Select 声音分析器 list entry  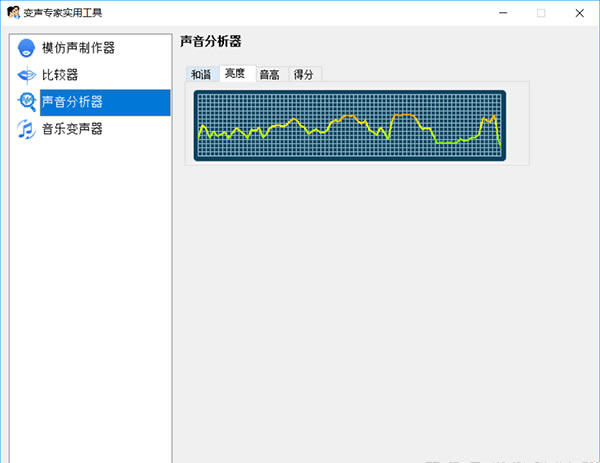(x=105, y=102)
